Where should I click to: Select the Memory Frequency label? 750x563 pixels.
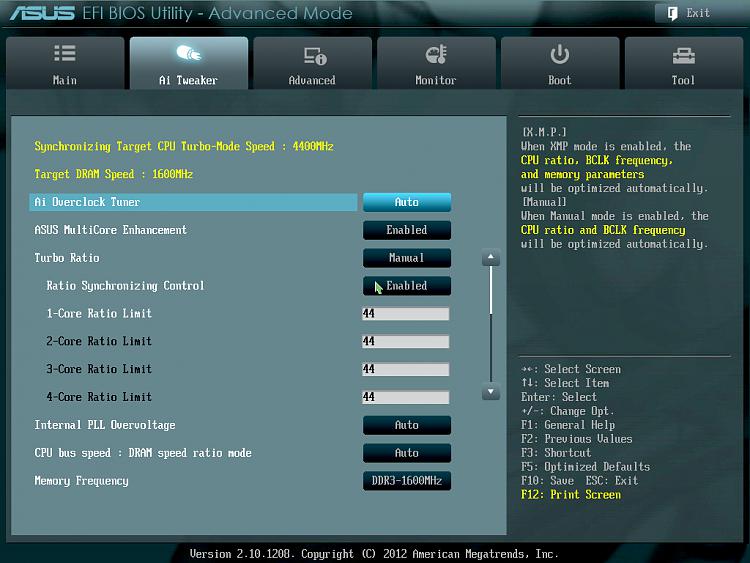(x=81, y=481)
